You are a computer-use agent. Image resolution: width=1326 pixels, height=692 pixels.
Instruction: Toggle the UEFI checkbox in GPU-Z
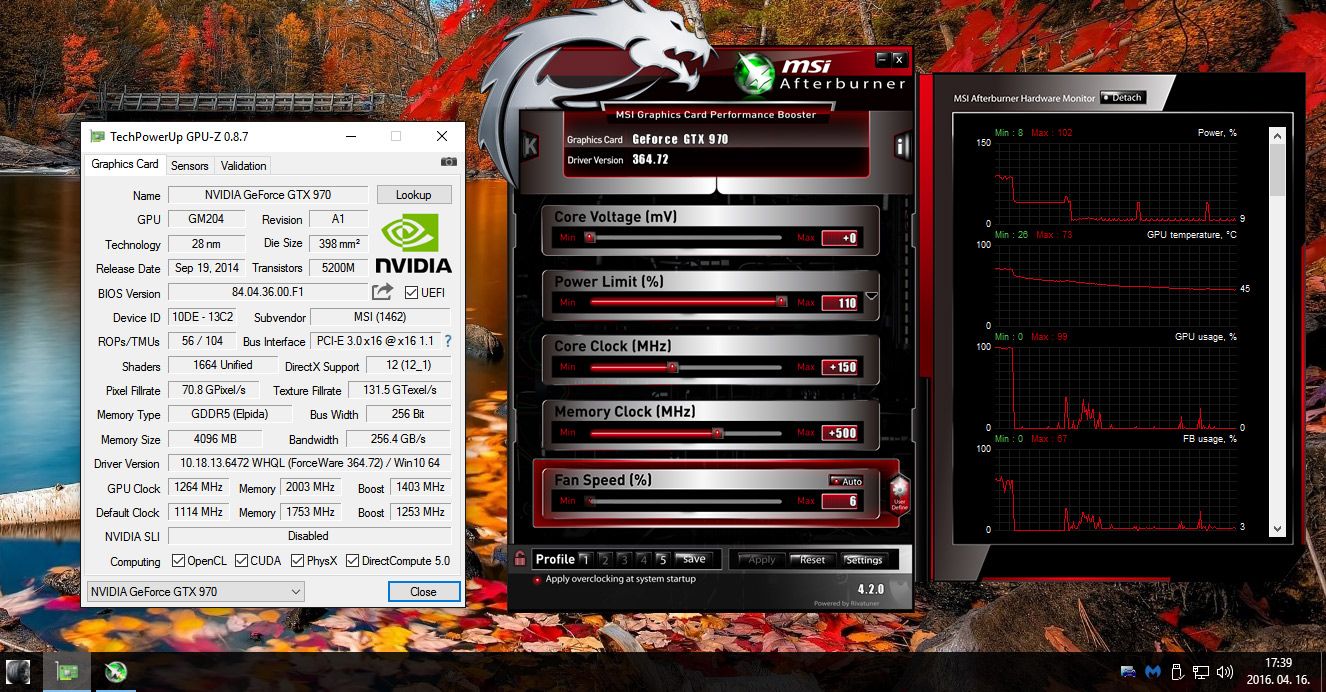(x=411, y=292)
